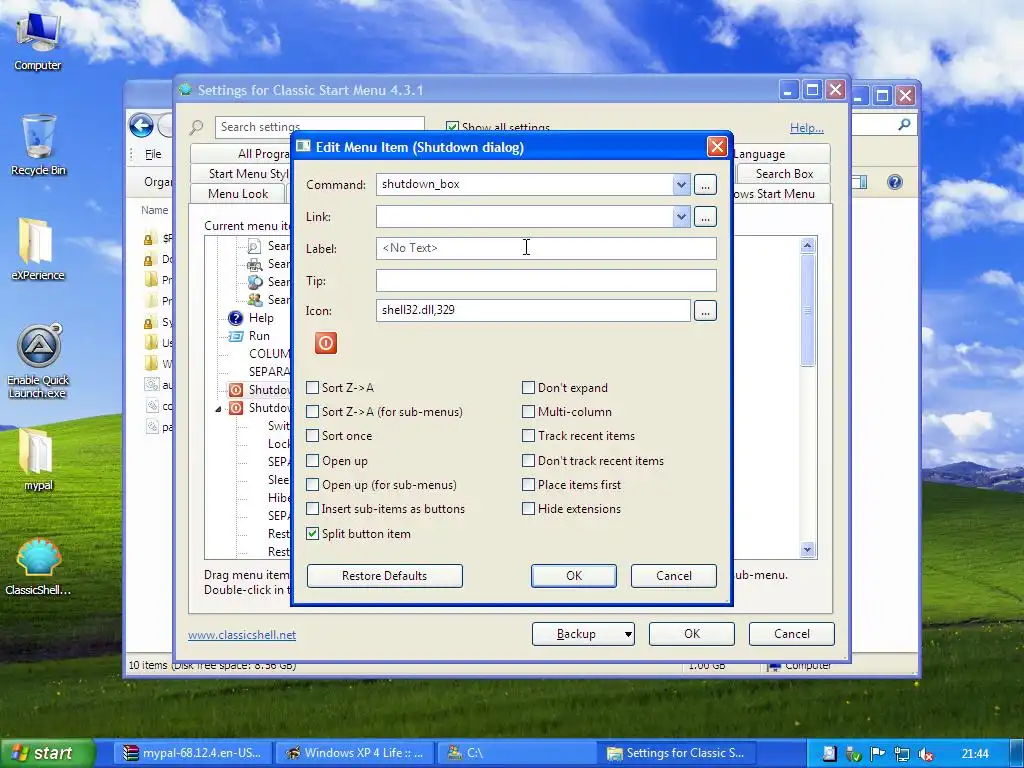Click the Icon path field
The width and height of the screenshot is (1024, 768).
[533, 310]
